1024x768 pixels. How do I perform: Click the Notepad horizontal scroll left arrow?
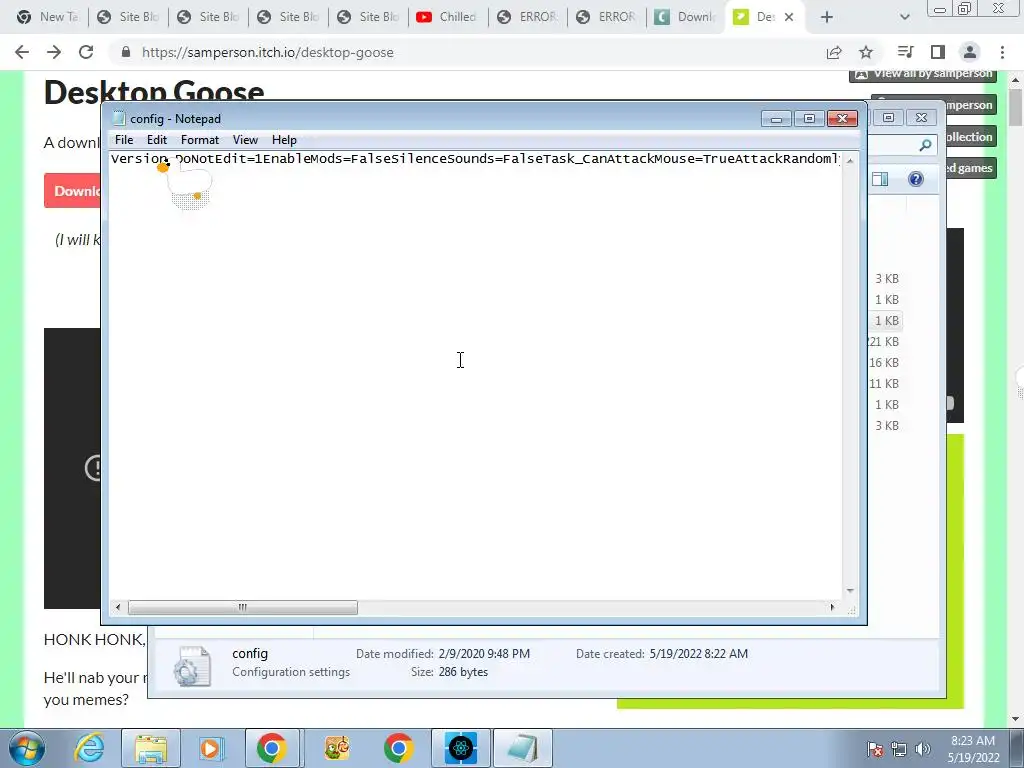(118, 607)
